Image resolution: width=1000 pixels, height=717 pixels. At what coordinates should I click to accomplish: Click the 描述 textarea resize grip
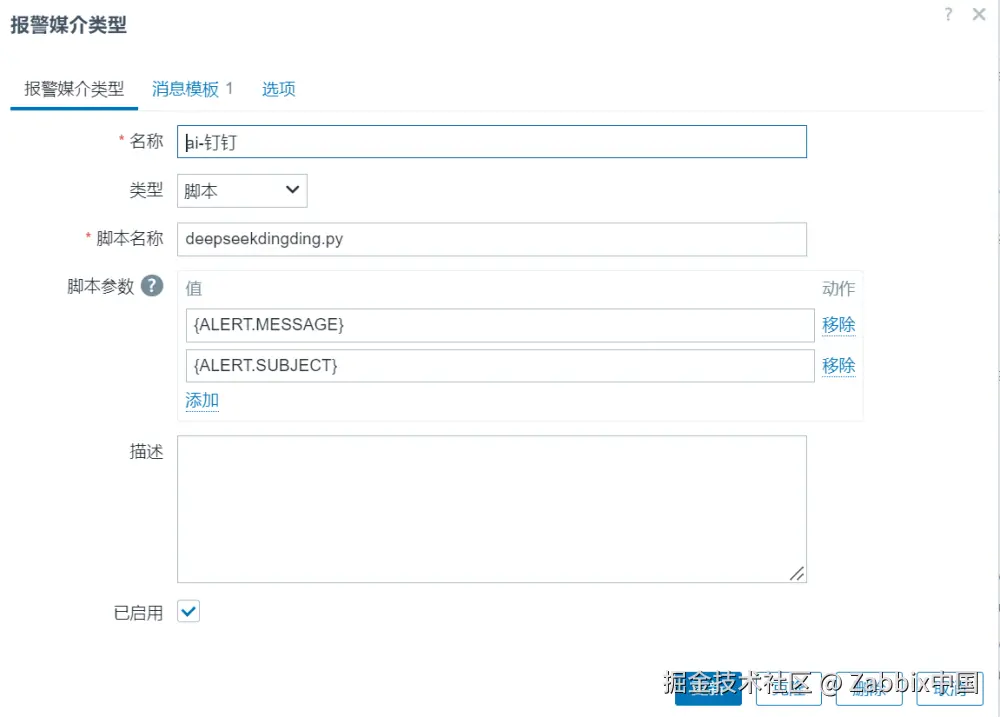(x=797, y=573)
